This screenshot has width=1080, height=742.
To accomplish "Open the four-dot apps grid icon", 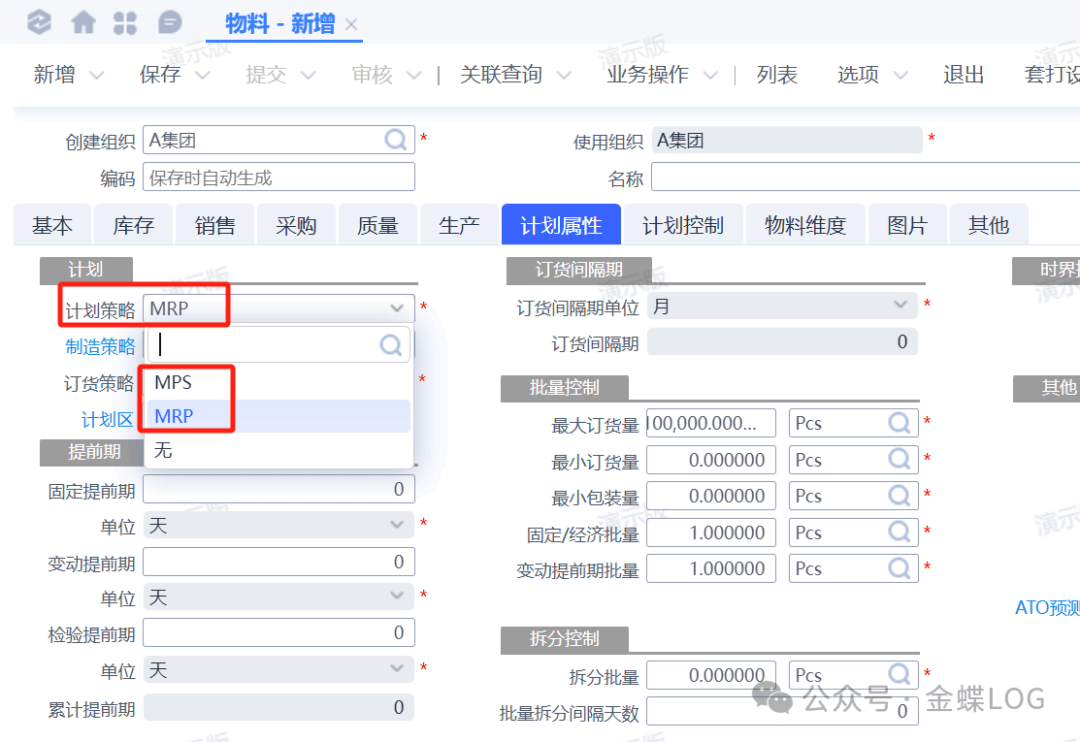I will (x=126, y=22).
